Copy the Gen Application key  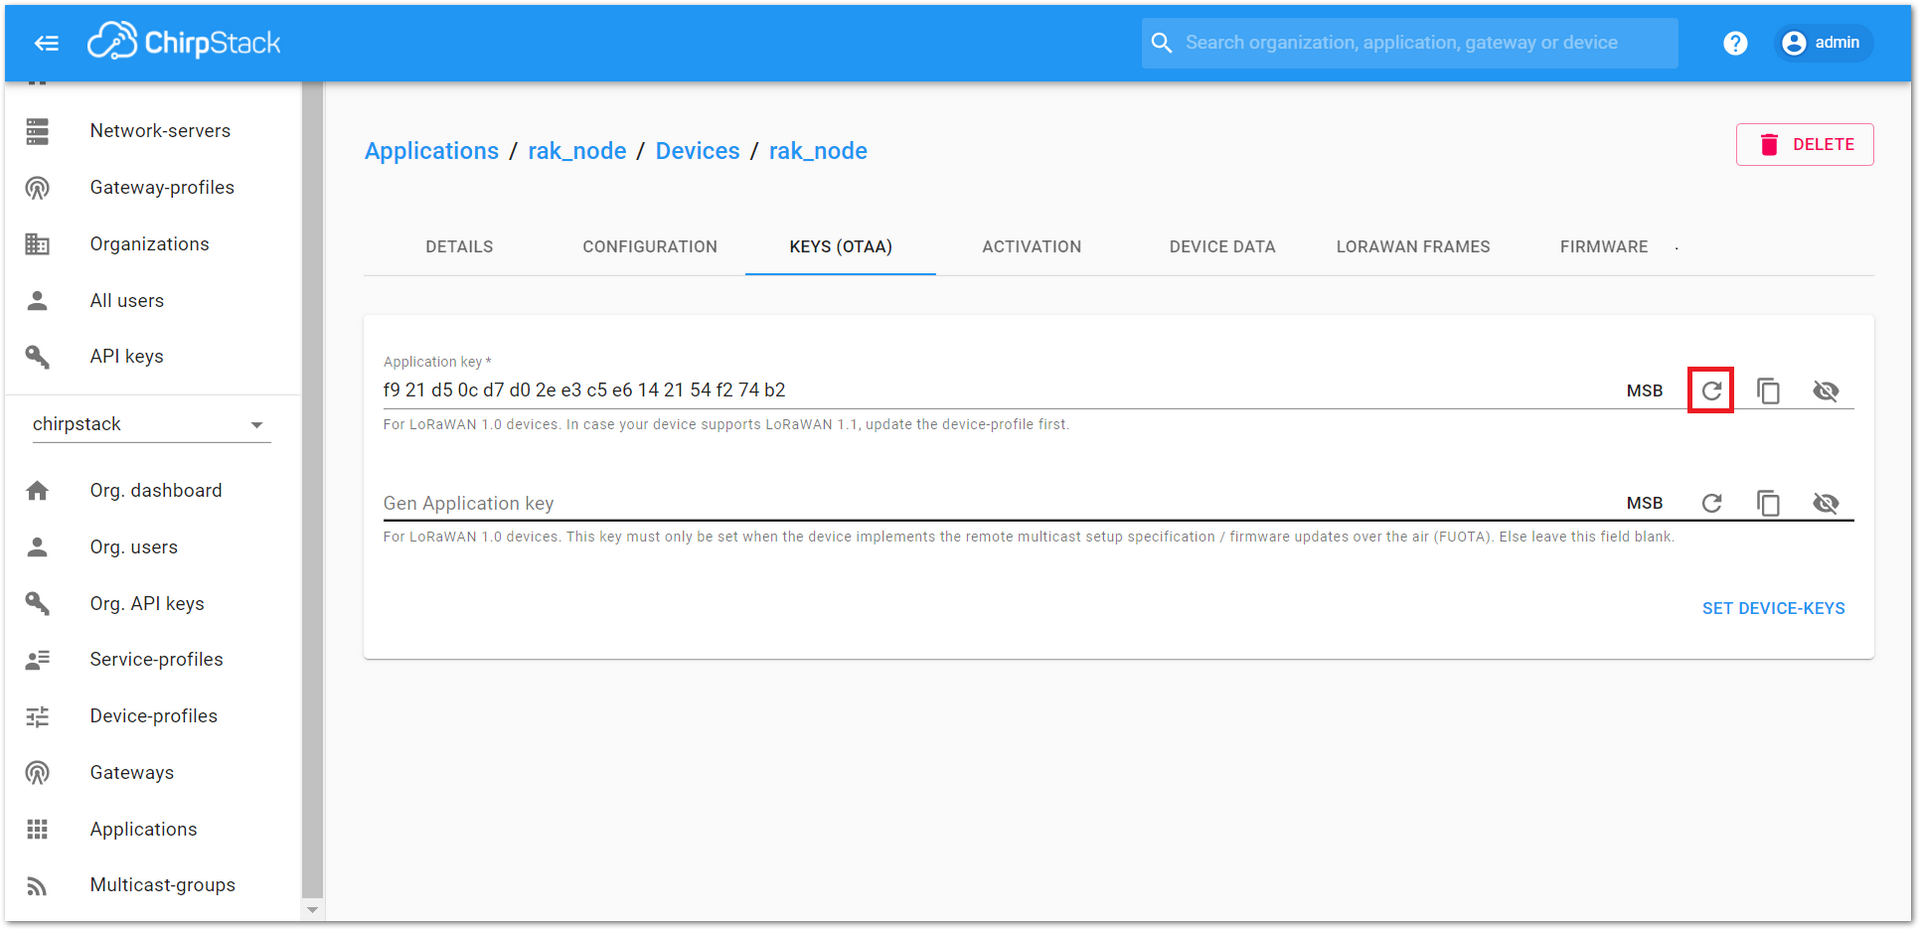(x=1768, y=502)
